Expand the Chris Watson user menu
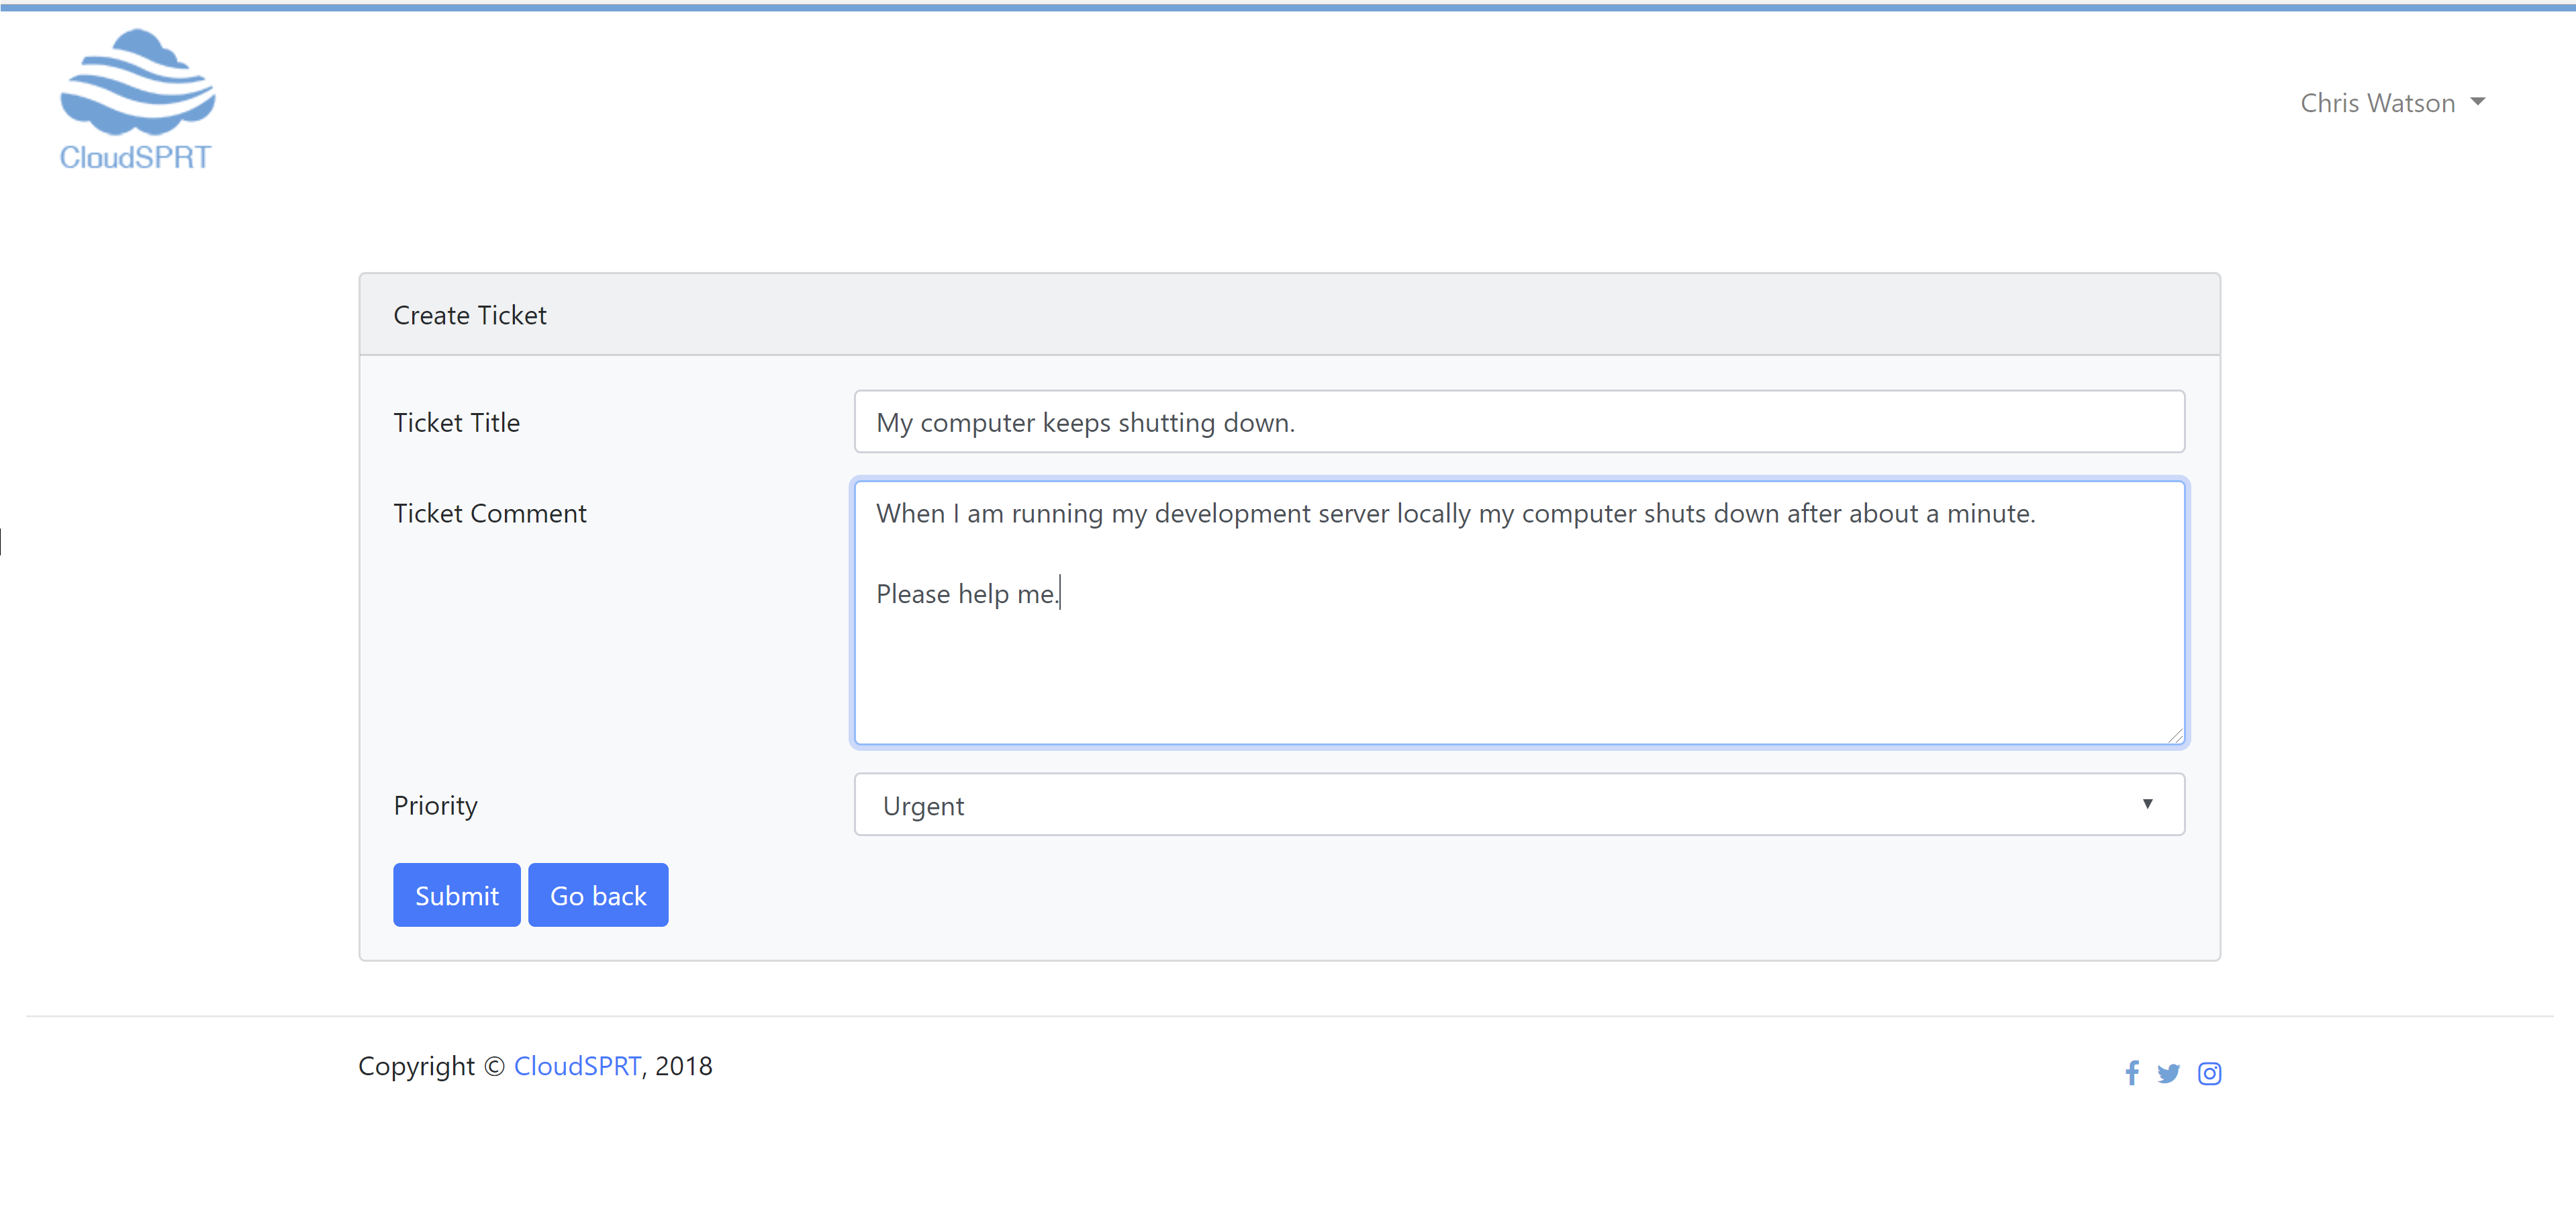Viewport: 2576px width, 1225px height. coord(2391,103)
